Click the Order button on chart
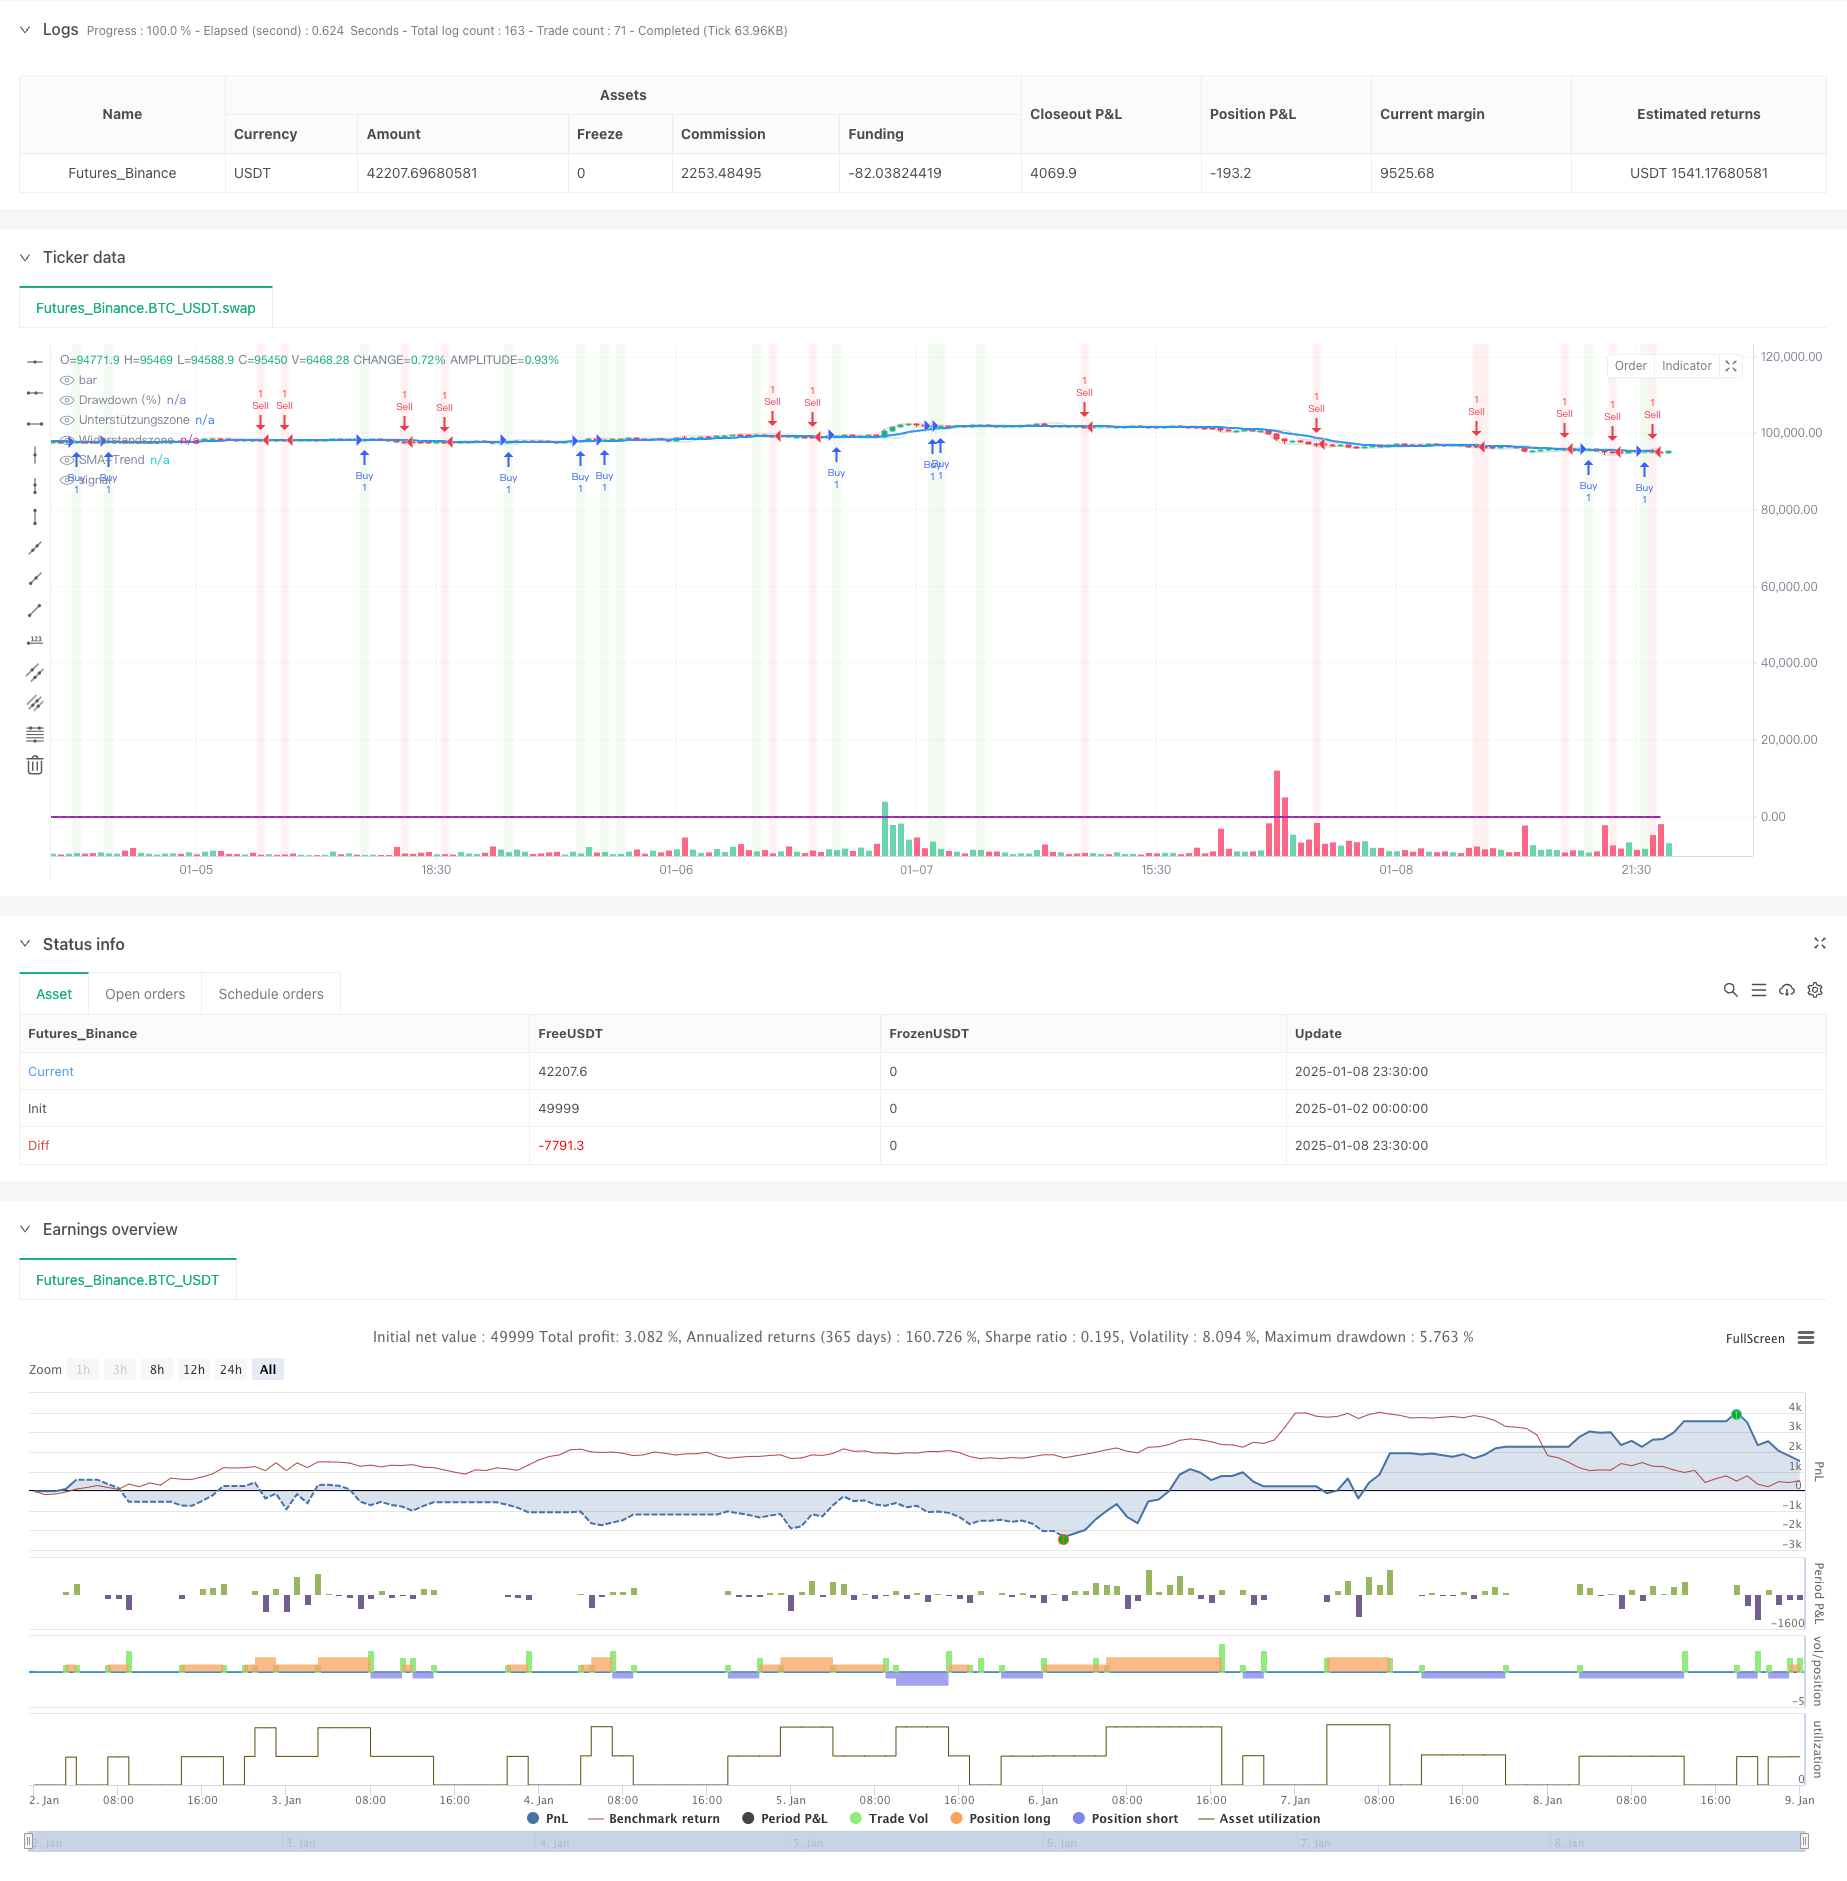This screenshot has width=1847, height=1881. (1630, 366)
